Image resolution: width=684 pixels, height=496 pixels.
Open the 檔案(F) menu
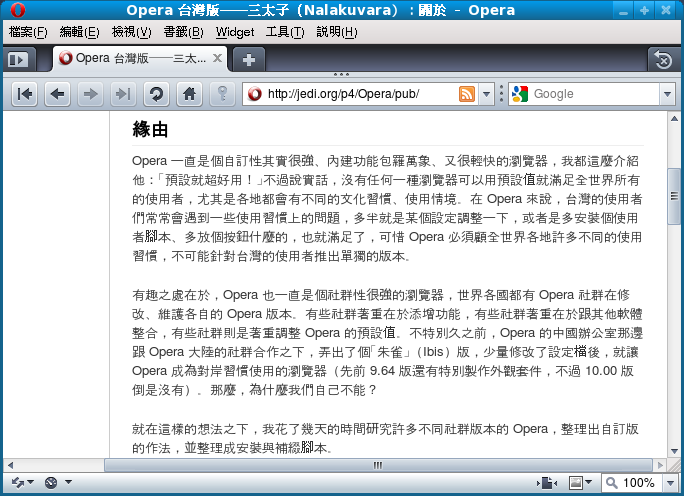(28, 32)
